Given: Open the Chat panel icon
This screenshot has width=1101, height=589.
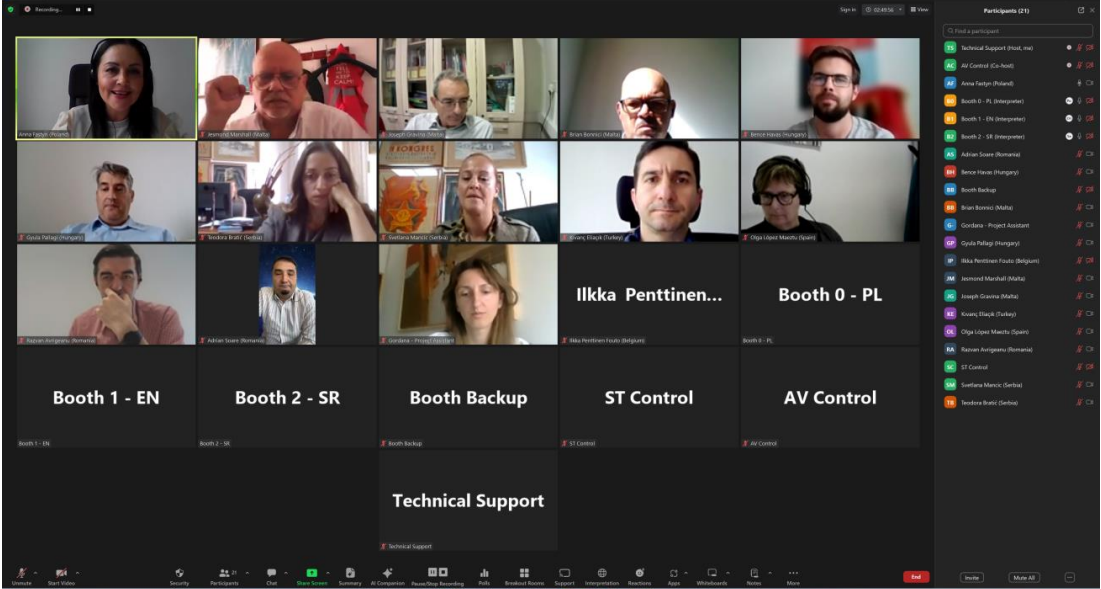Looking at the screenshot, I should (x=271, y=573).
